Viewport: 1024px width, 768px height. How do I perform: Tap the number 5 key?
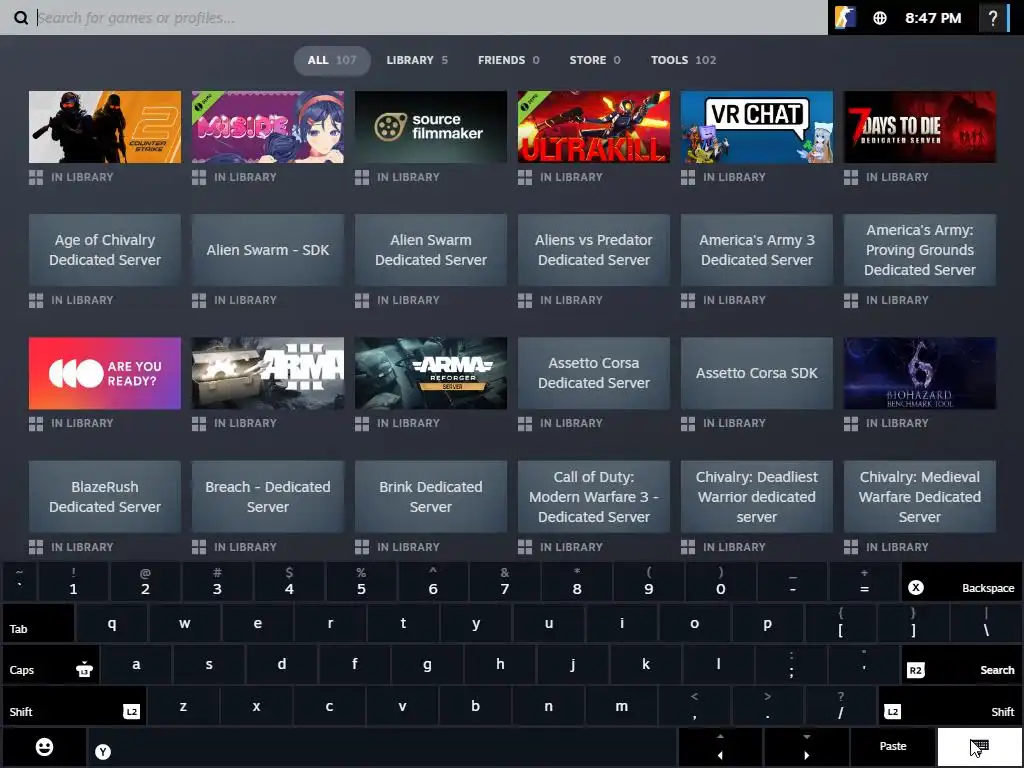pyautogui.click(x=361, y=583)
